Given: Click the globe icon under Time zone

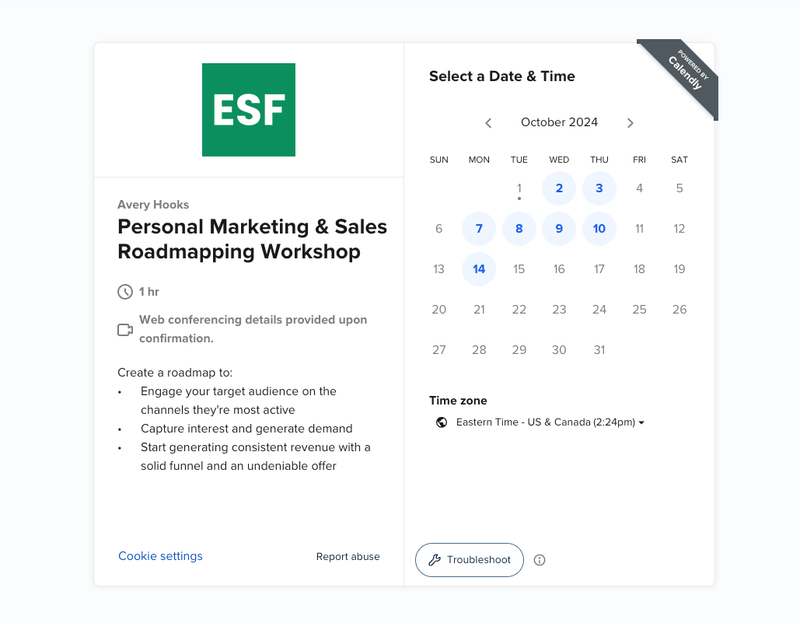Looking at the screenshot, I should 442,422.
